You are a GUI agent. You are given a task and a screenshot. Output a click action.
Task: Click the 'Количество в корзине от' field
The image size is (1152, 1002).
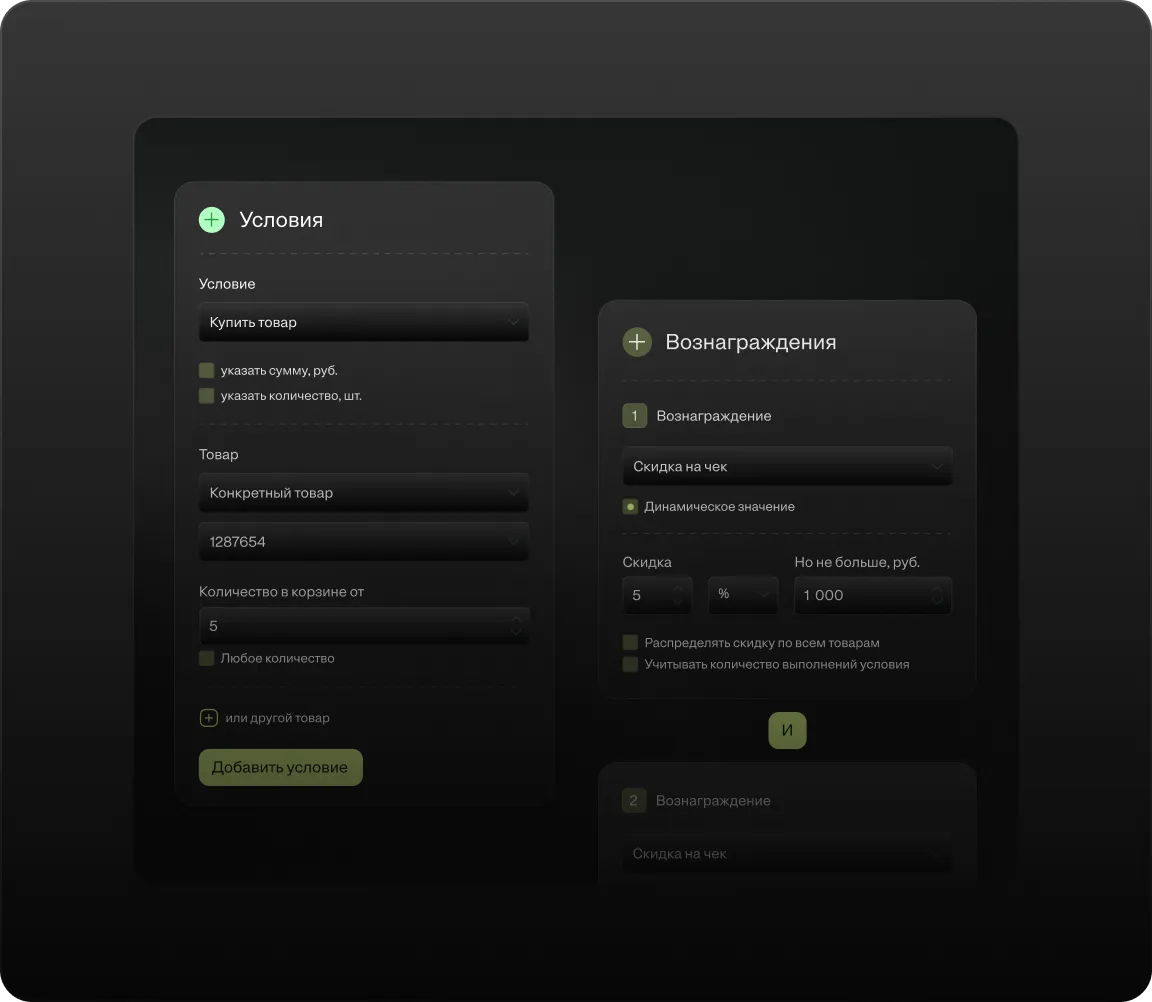click(364, 626)
